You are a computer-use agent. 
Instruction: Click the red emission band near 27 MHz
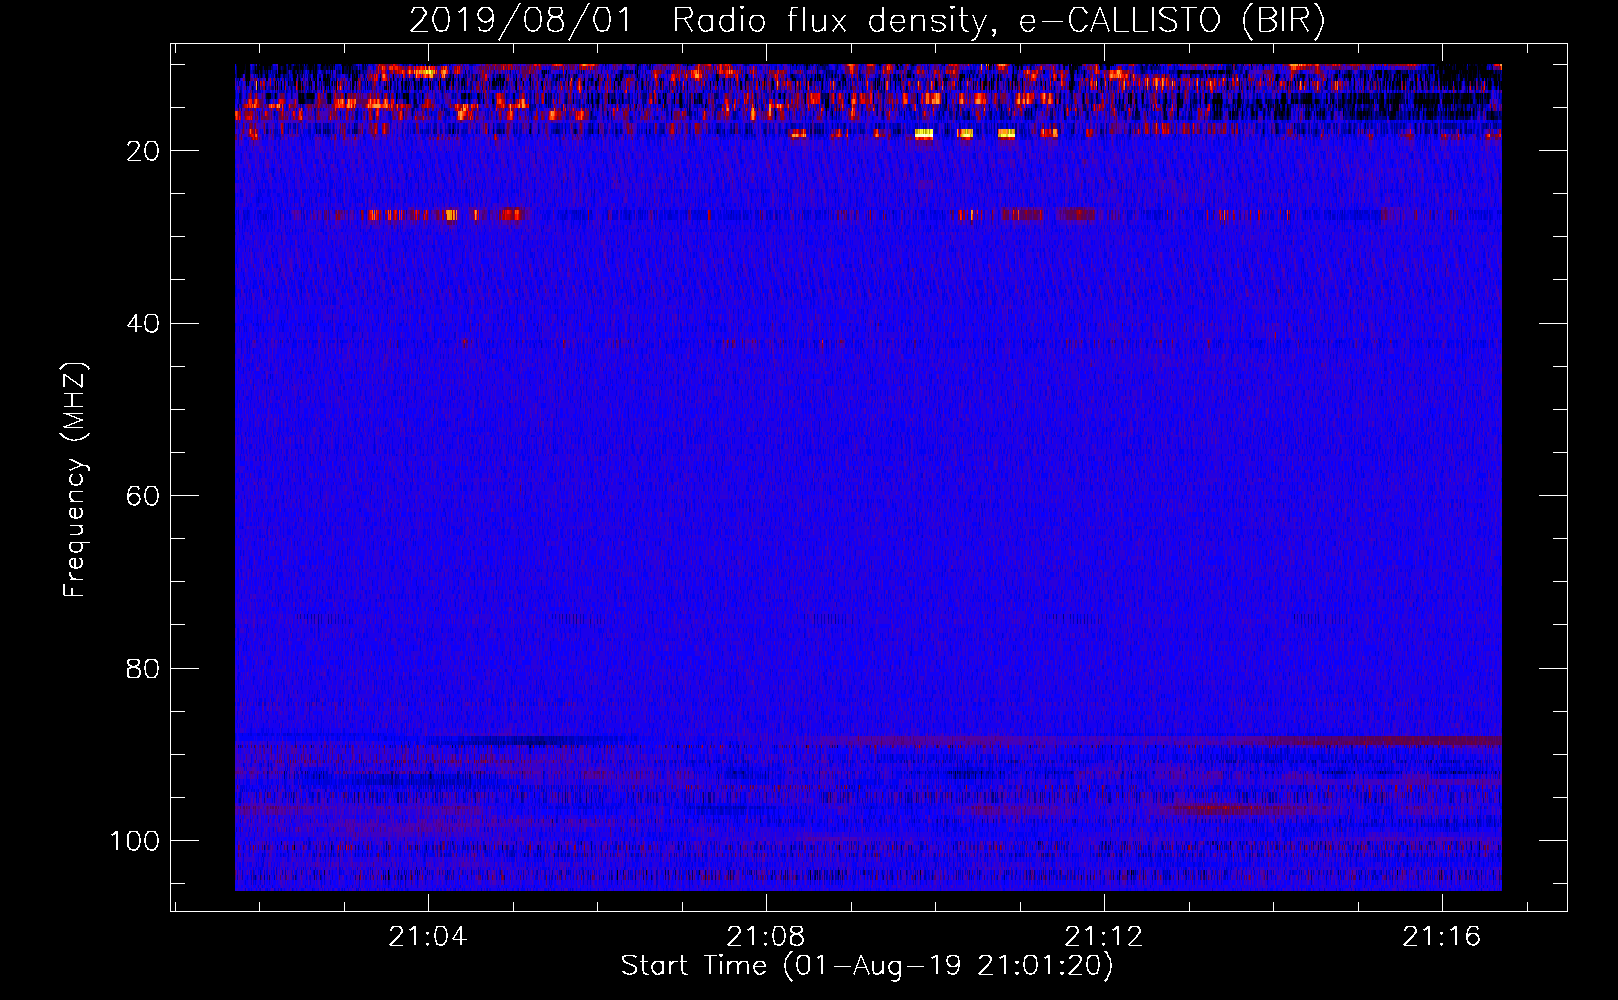[x=445, y=215]
